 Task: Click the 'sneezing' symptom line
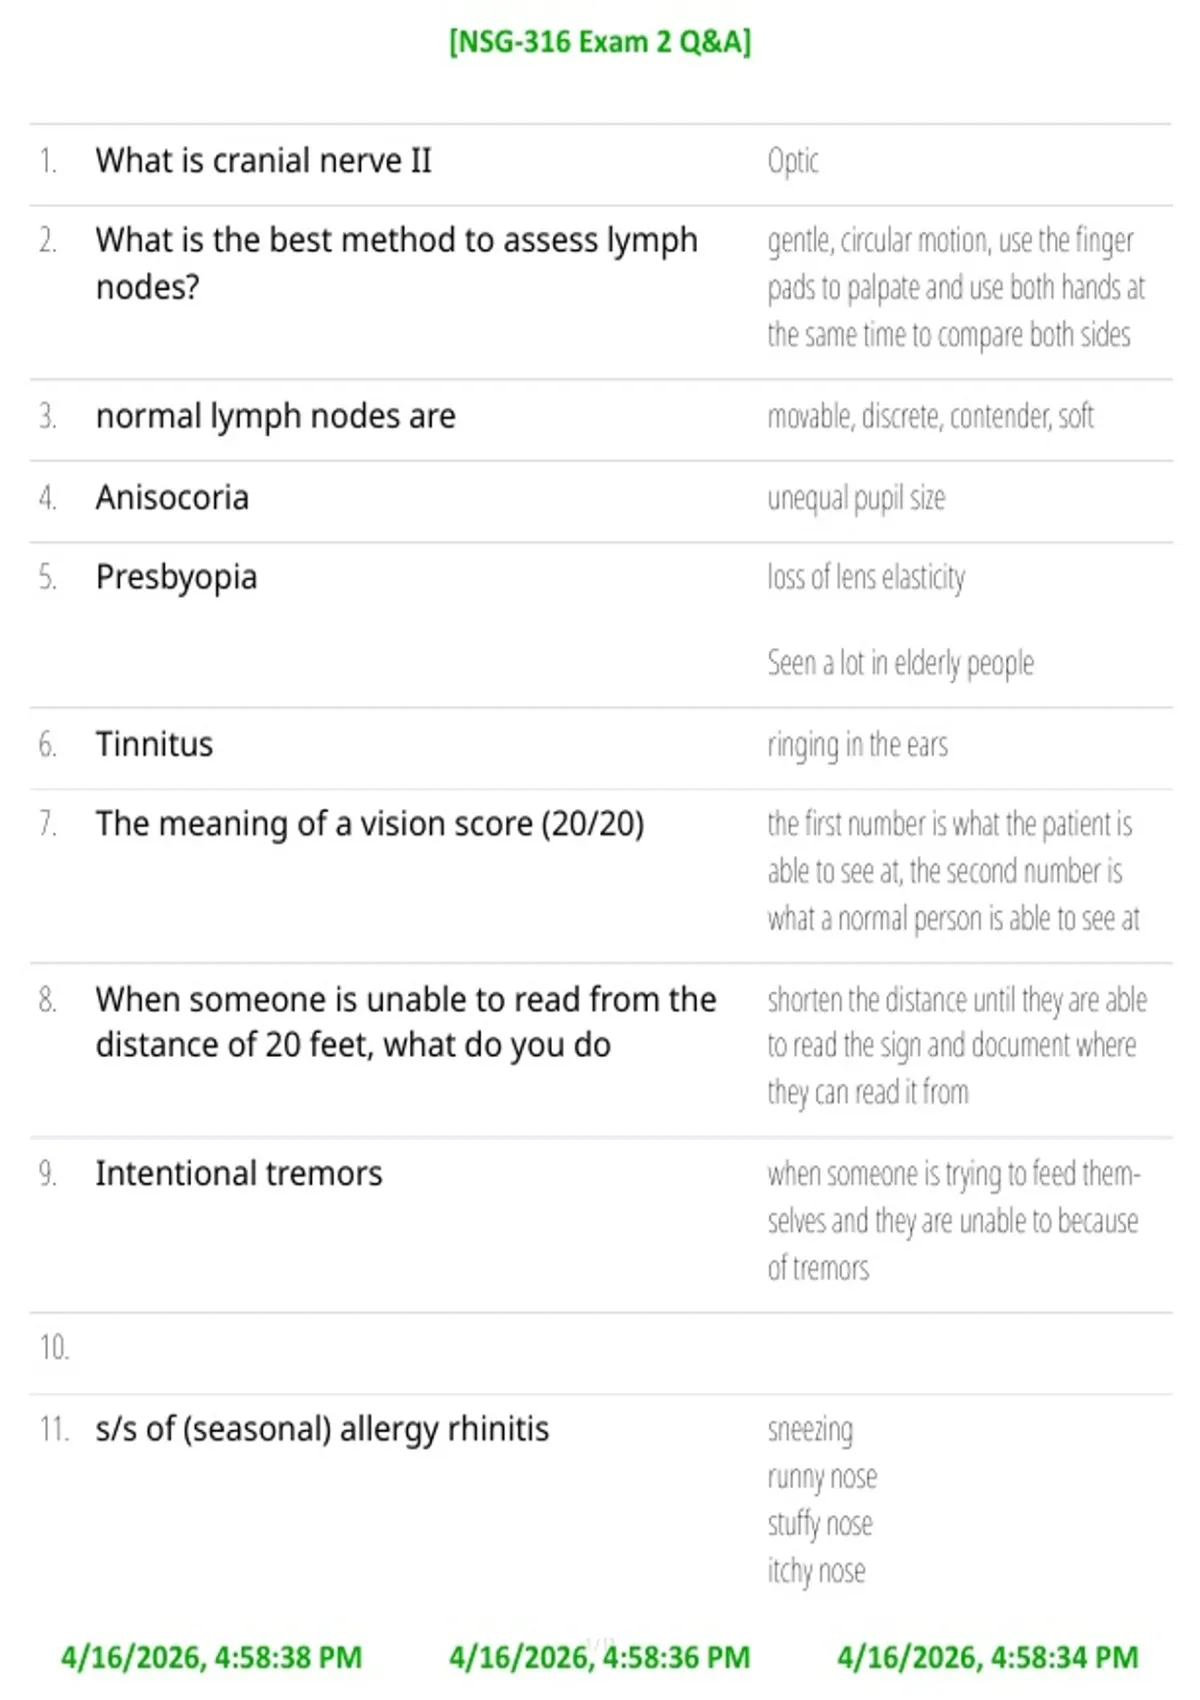[x=810, y=1430]
